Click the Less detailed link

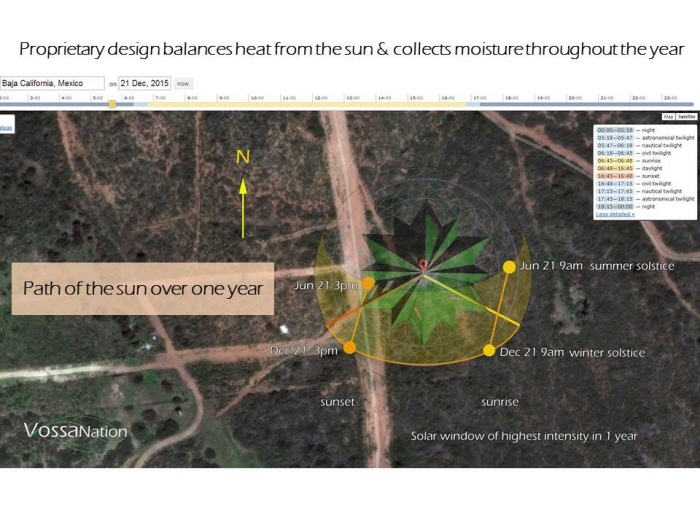[615, 214]
